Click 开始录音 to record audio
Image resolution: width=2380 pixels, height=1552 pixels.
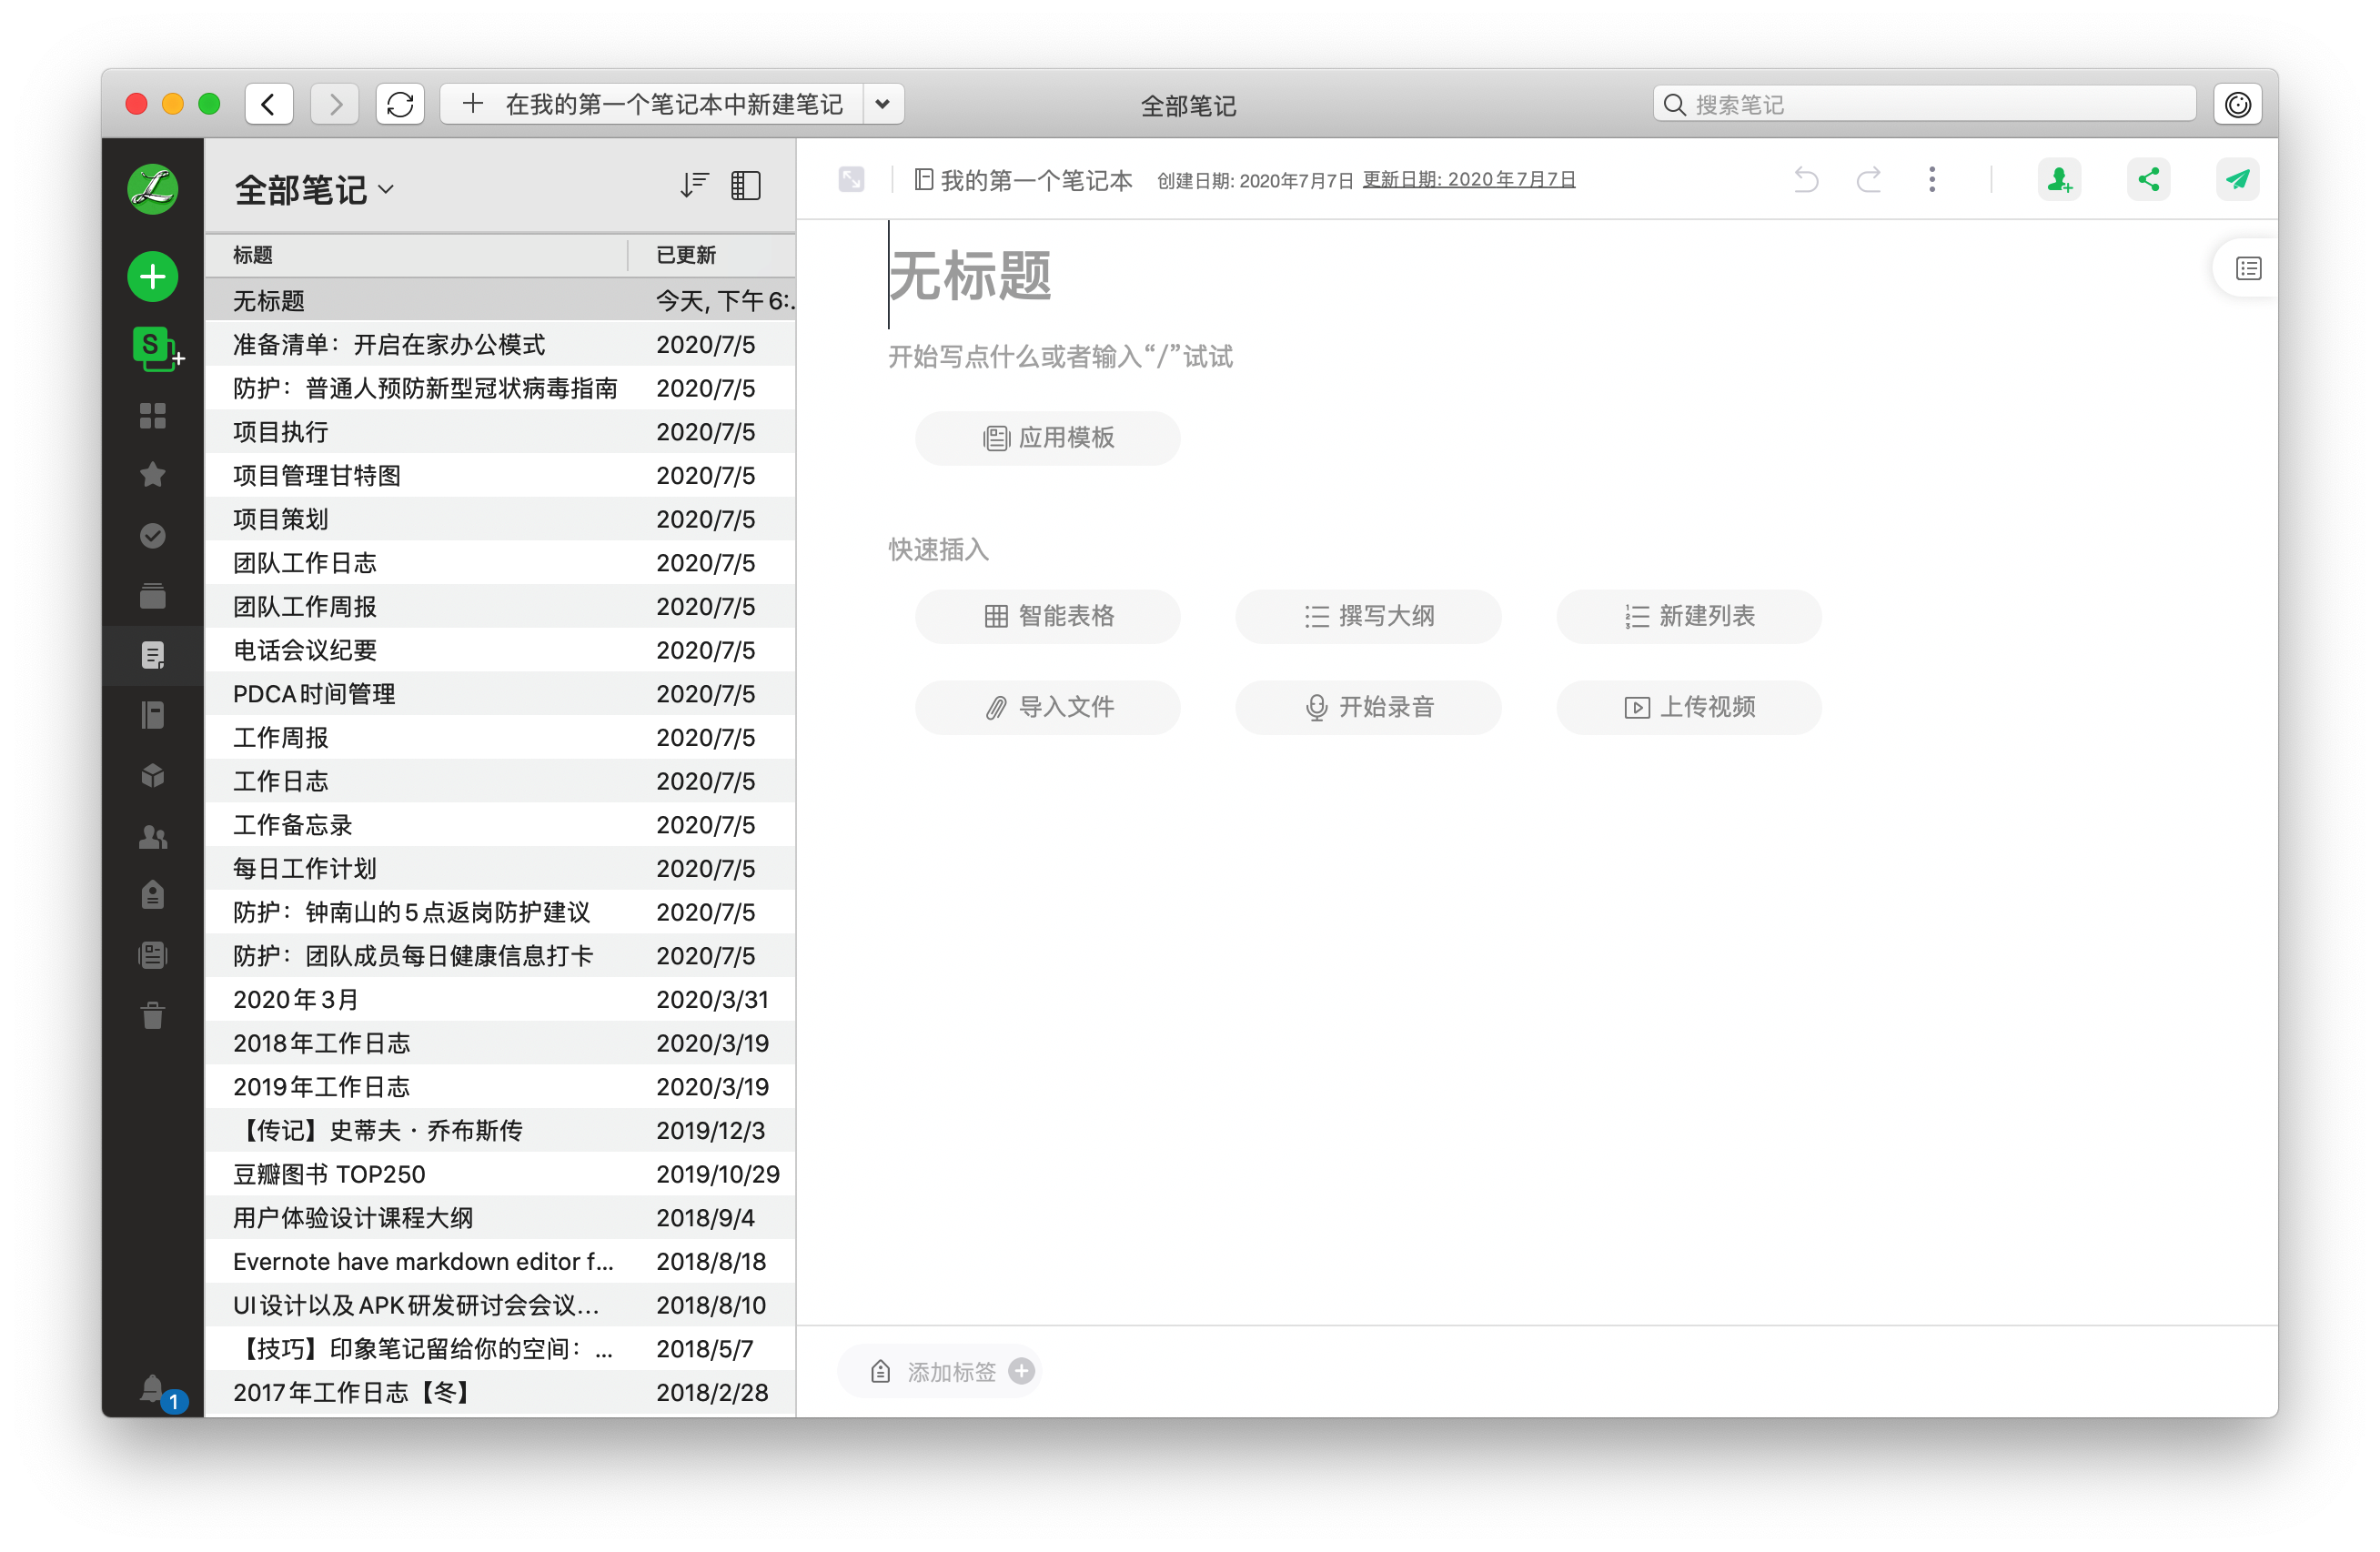[1367, 707]
